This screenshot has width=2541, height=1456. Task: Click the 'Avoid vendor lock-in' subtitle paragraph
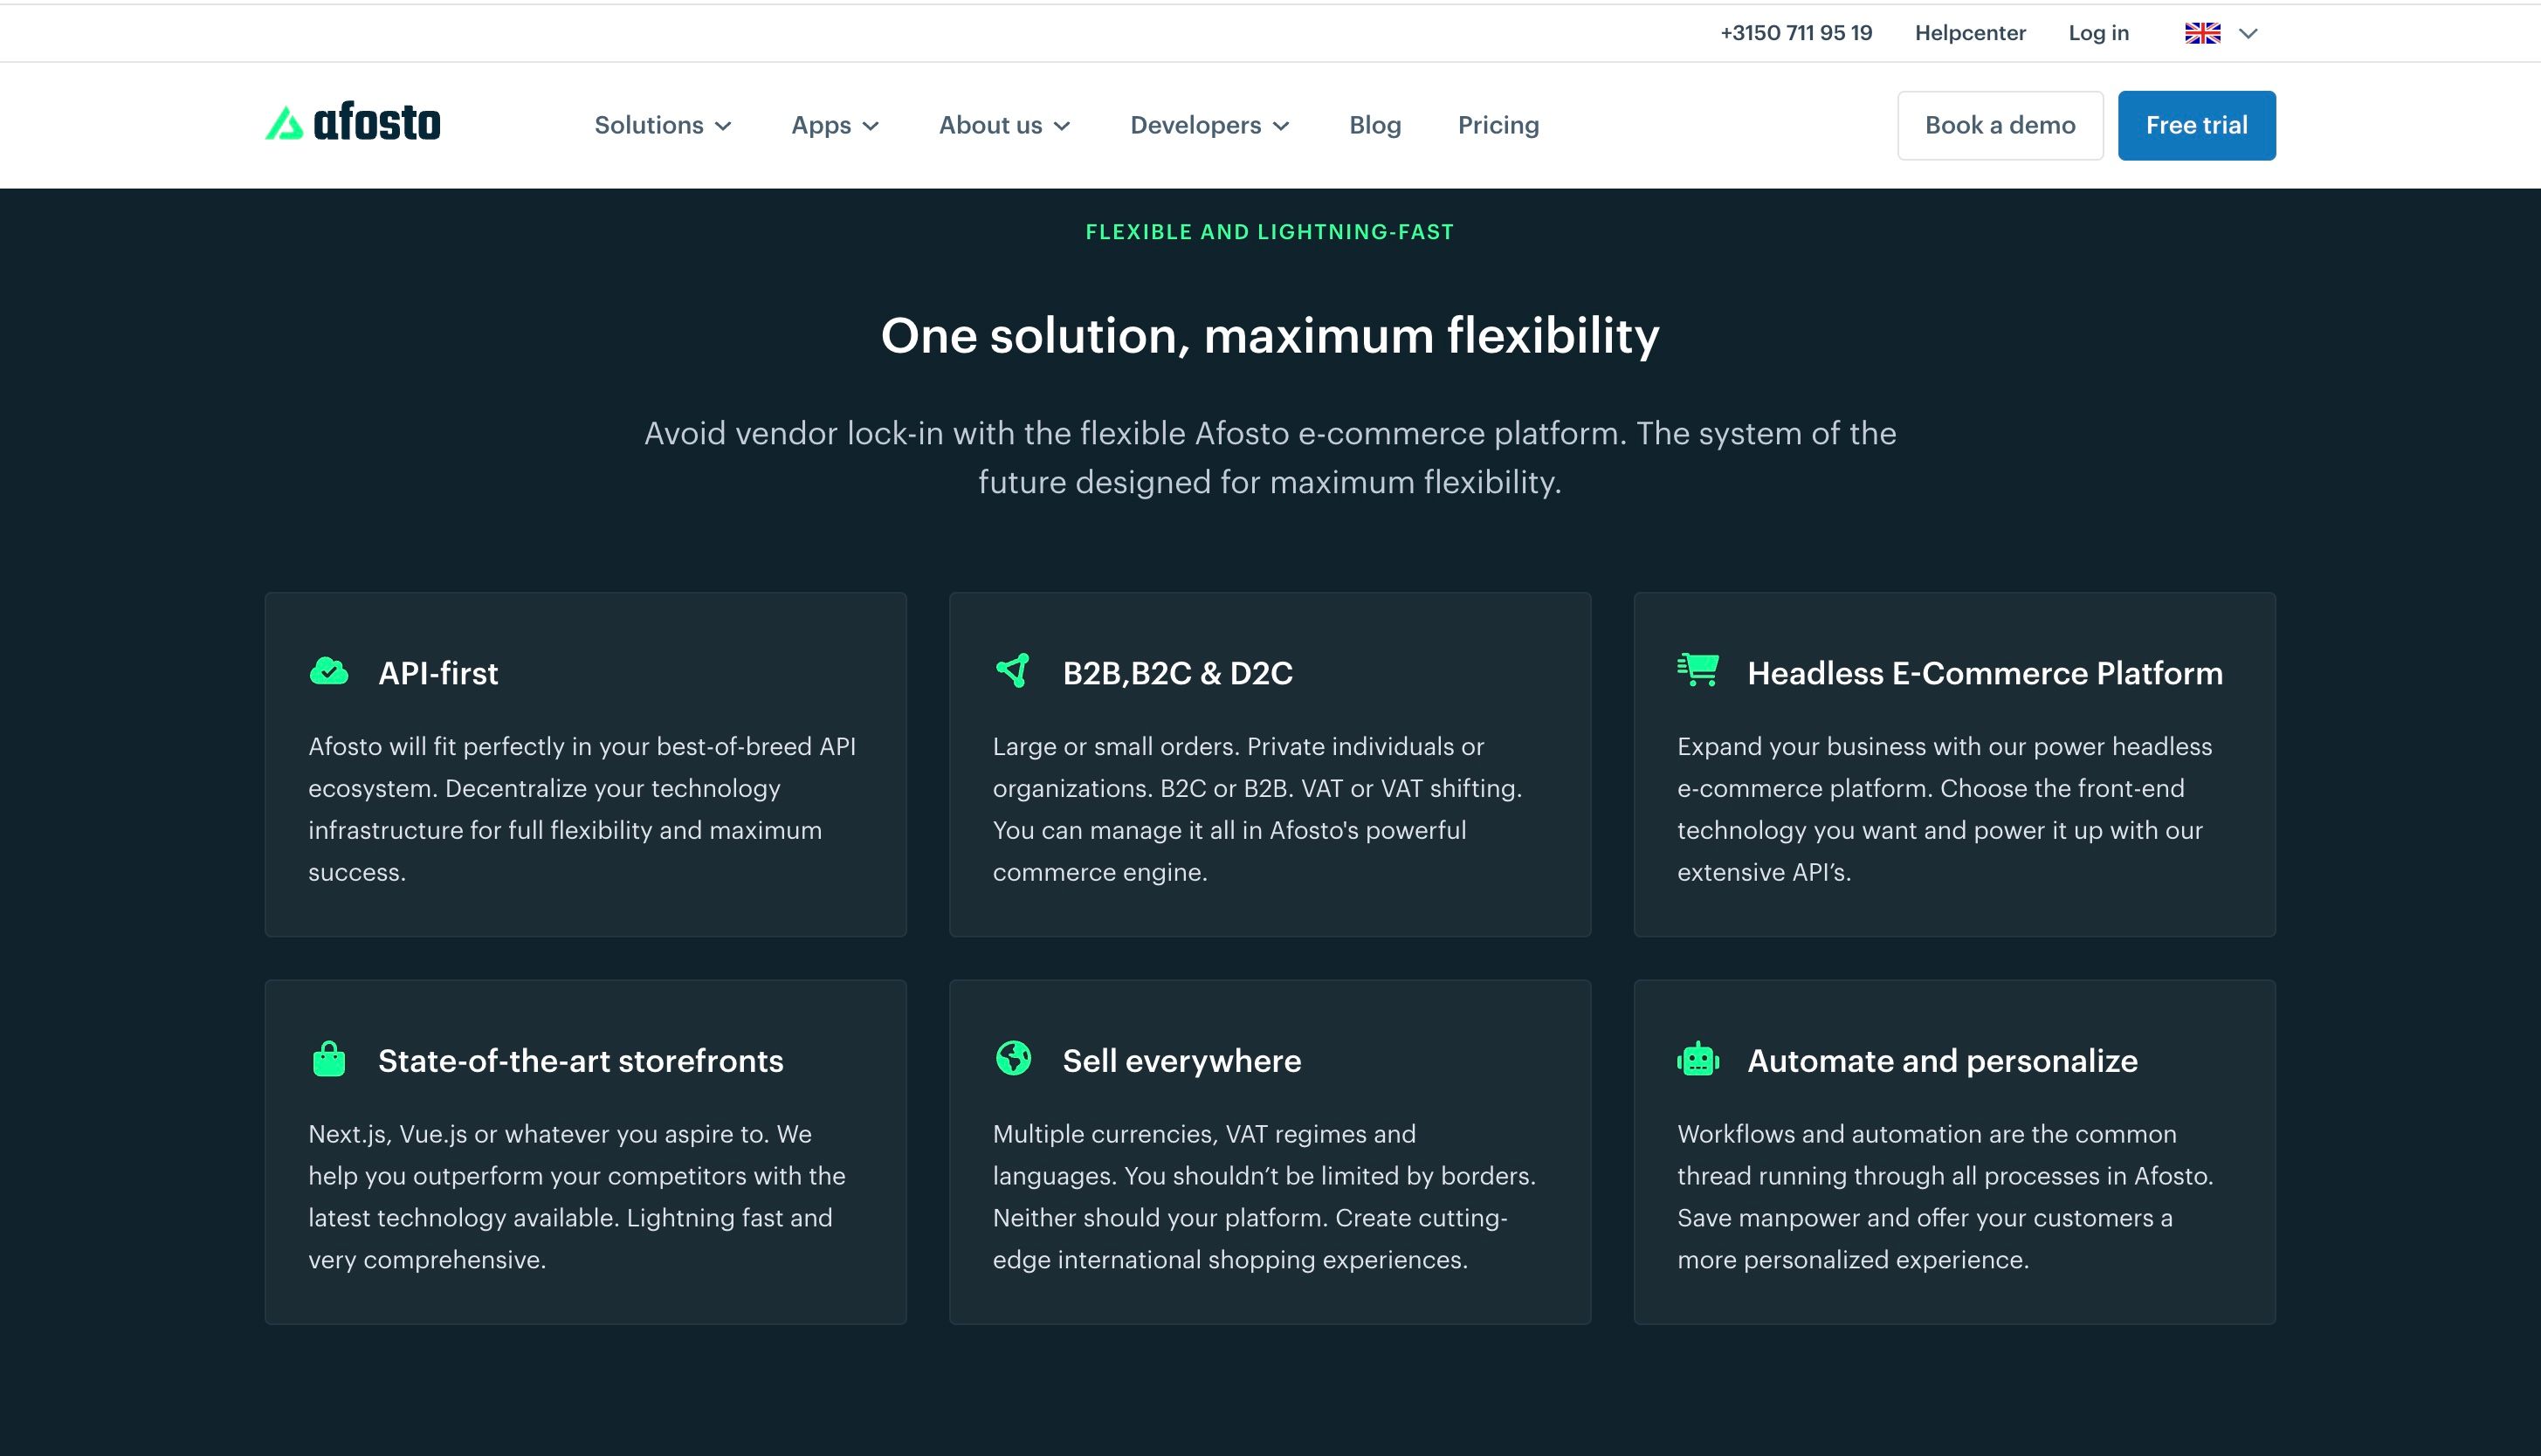pyautogui.click(x=1270, y=457)
